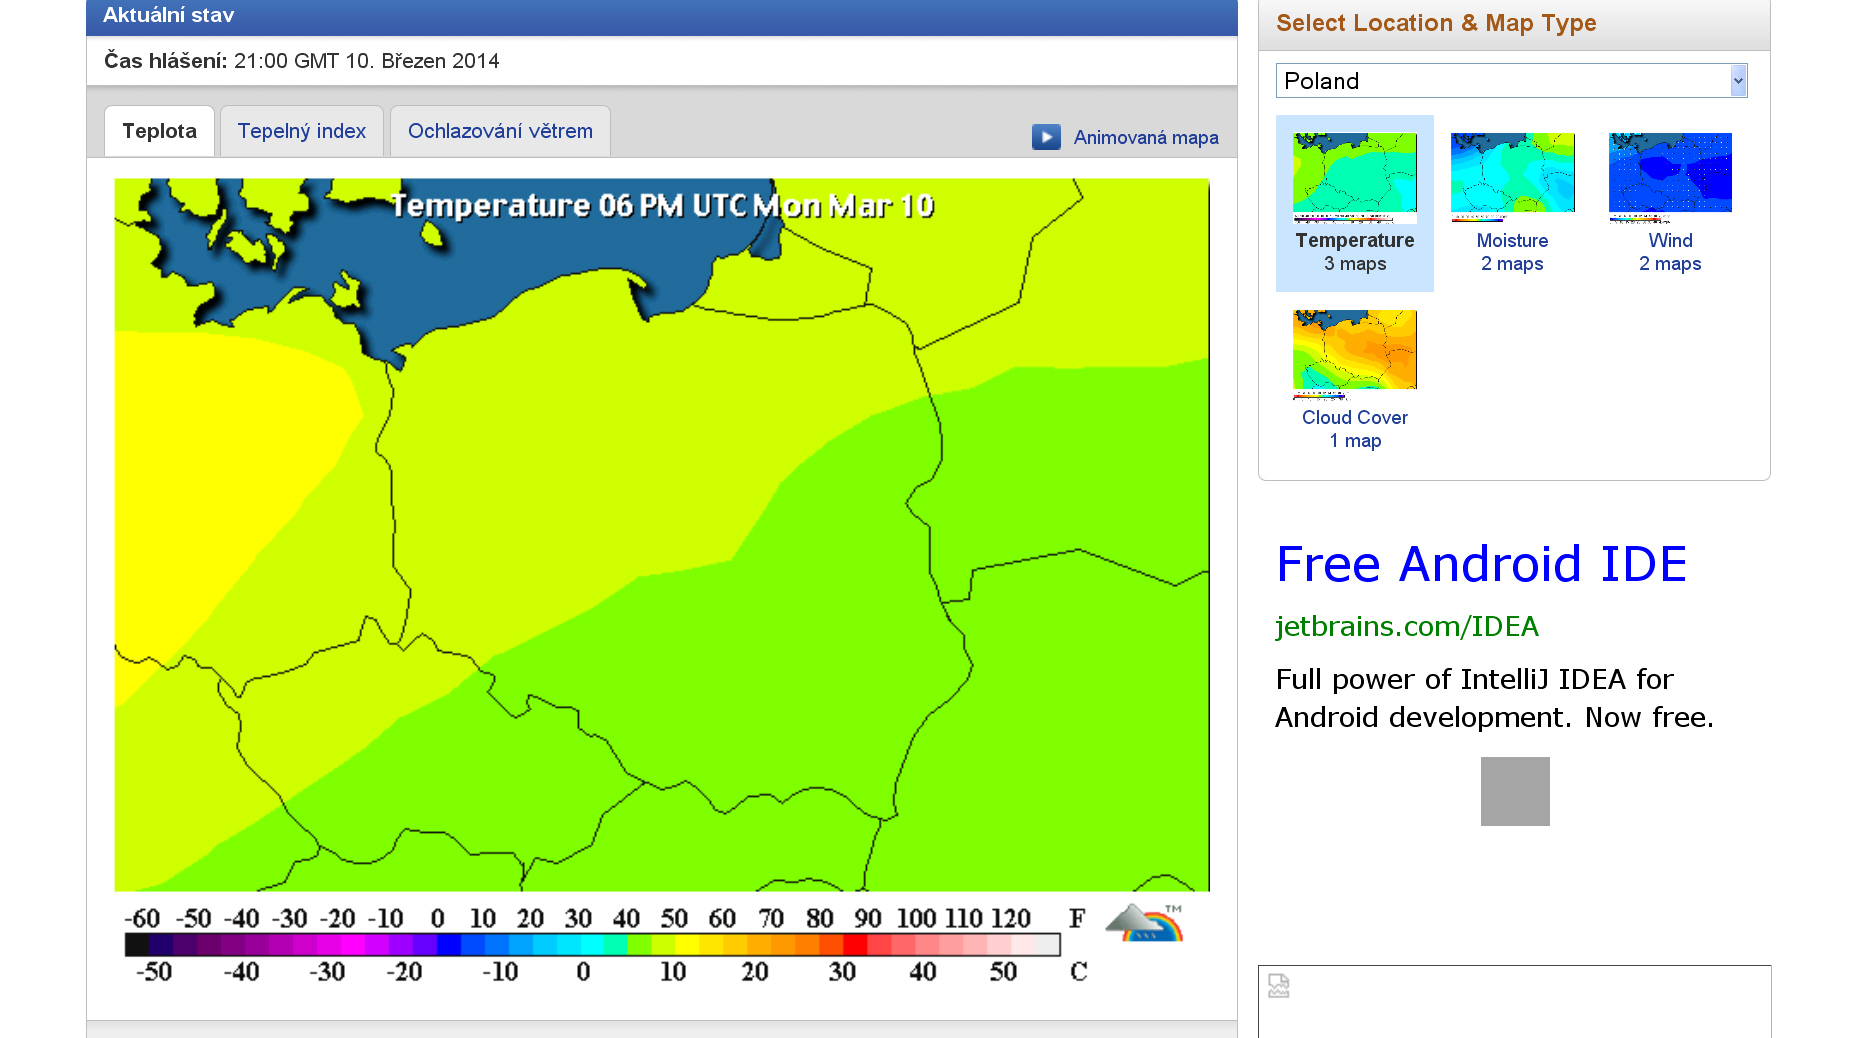Click the Weather Underground rainbow logo
Screen dimensions: 1857x1038
coord(1144,923)
